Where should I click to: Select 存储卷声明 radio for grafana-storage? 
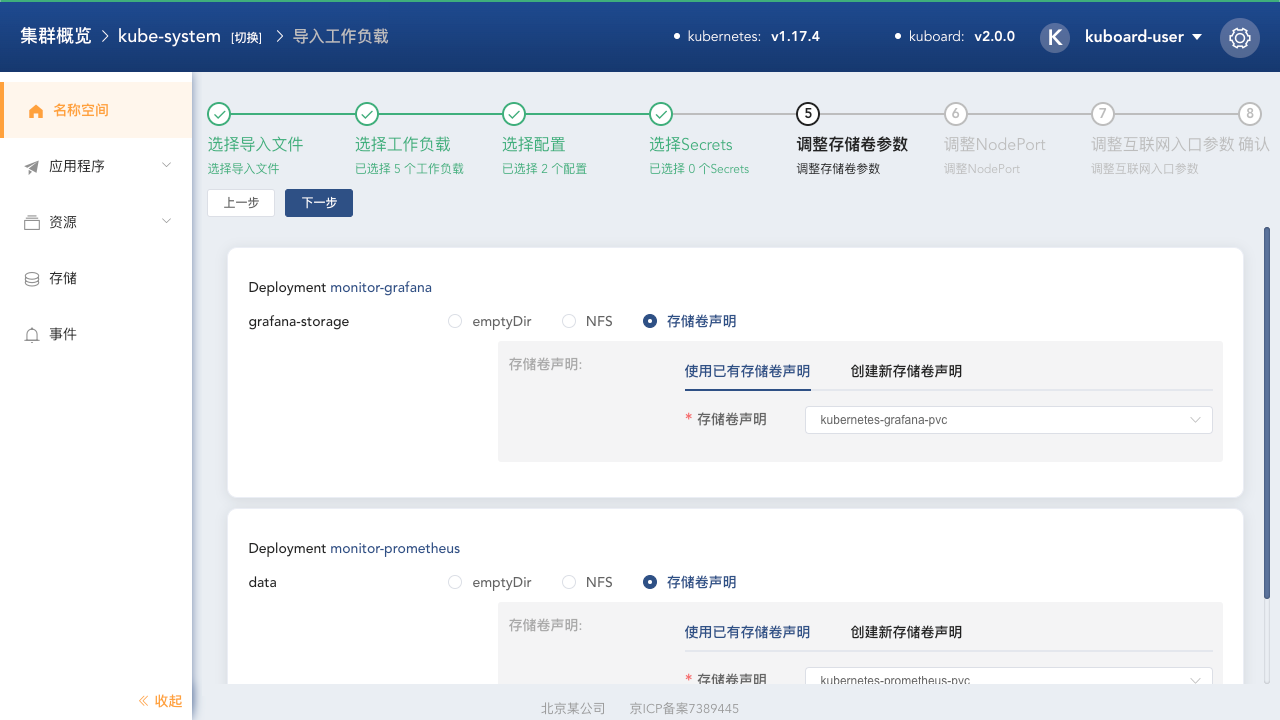click(x=650, y=321)
